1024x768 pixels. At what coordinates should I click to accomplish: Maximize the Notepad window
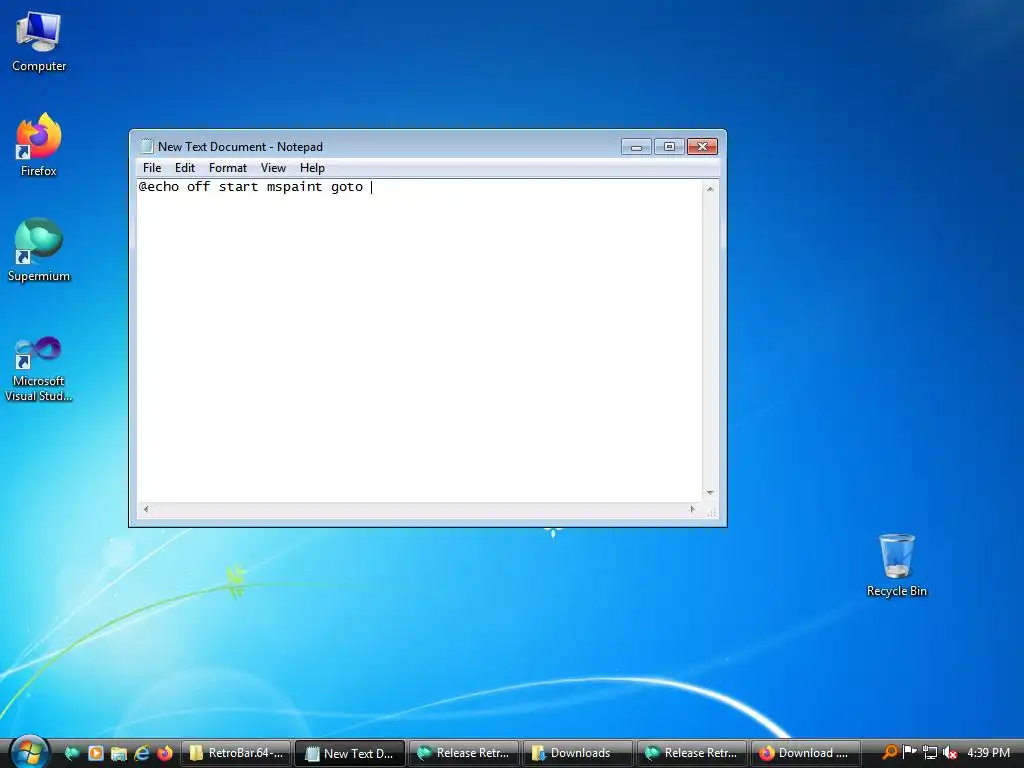[669, 147]
